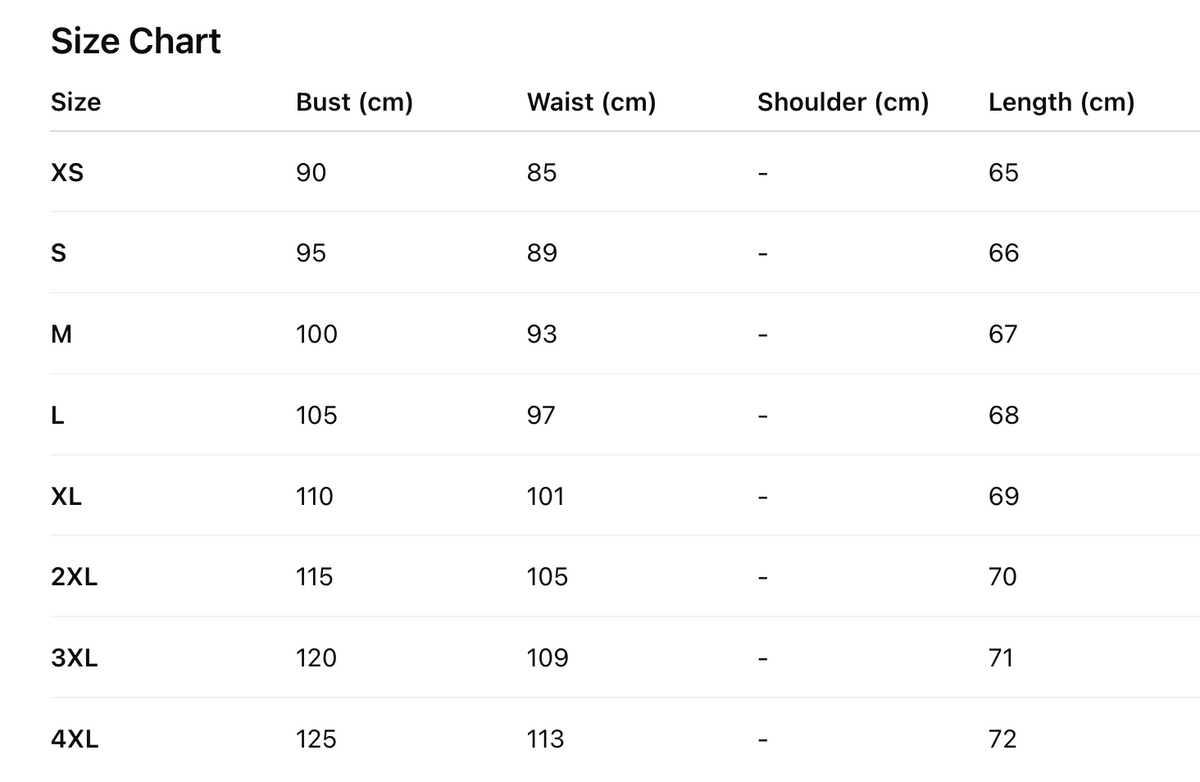1200x782 pixels.
Task: Click the Length (cm) column header
Action: (x=1061, y=102)
